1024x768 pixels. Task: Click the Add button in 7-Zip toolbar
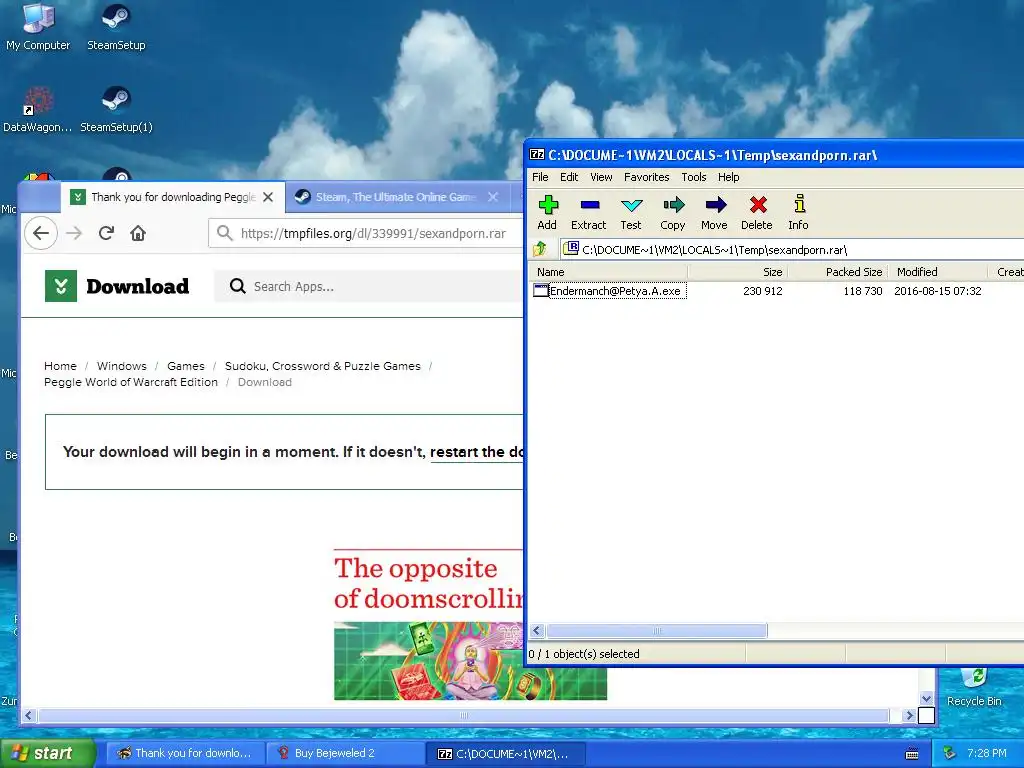[x=547, y=213]
